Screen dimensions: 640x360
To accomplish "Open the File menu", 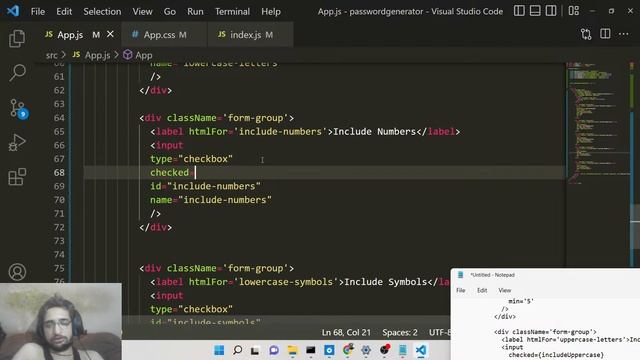I will pyautogui.click(x=38, y=11).
